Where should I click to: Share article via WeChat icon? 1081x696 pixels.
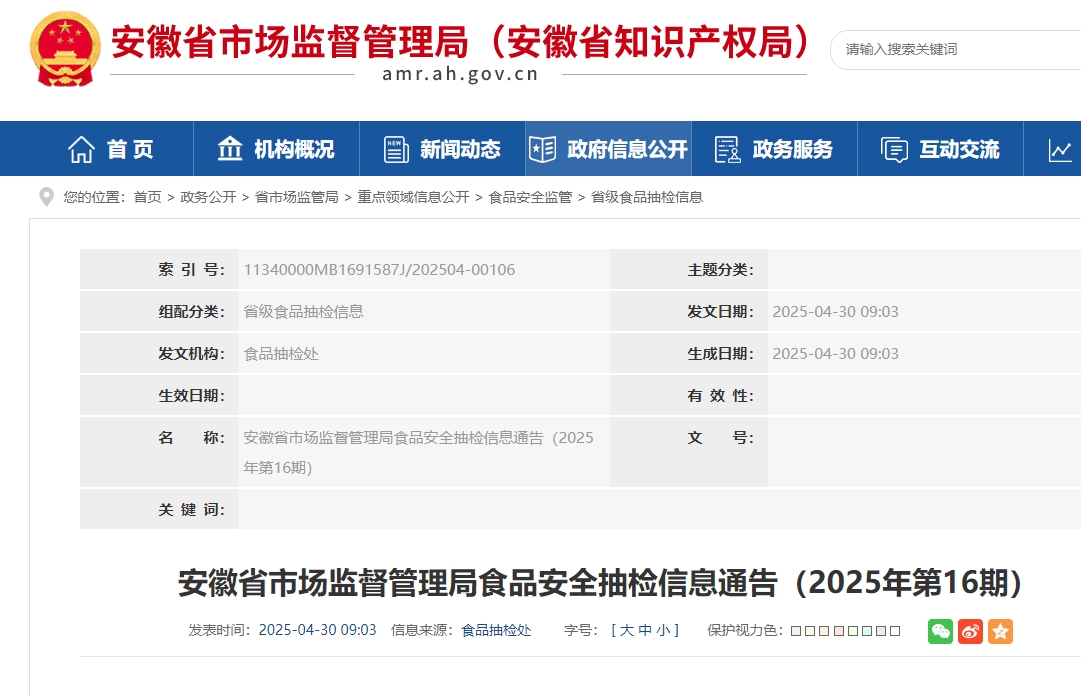940,631
